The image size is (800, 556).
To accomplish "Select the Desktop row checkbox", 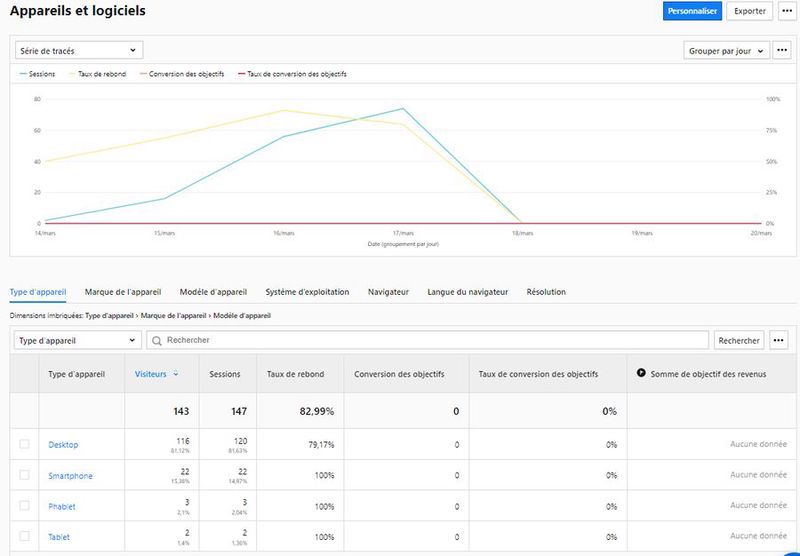I will (x=24, y=444).
